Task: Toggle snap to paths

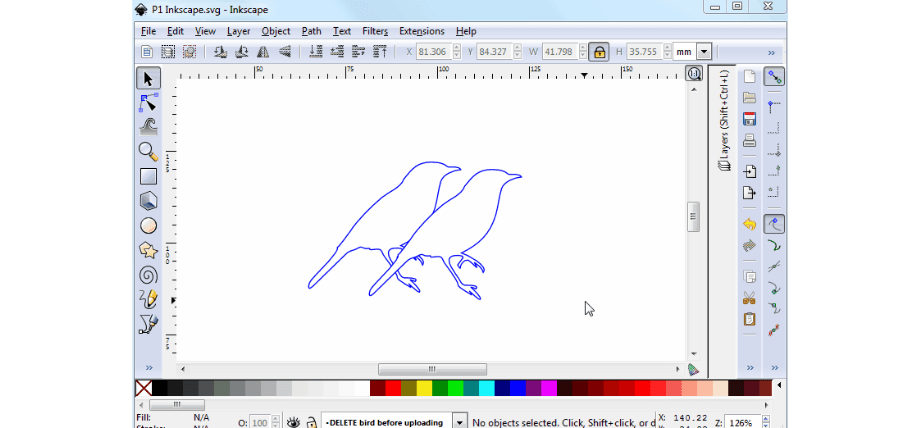Action: coord(774,245)
